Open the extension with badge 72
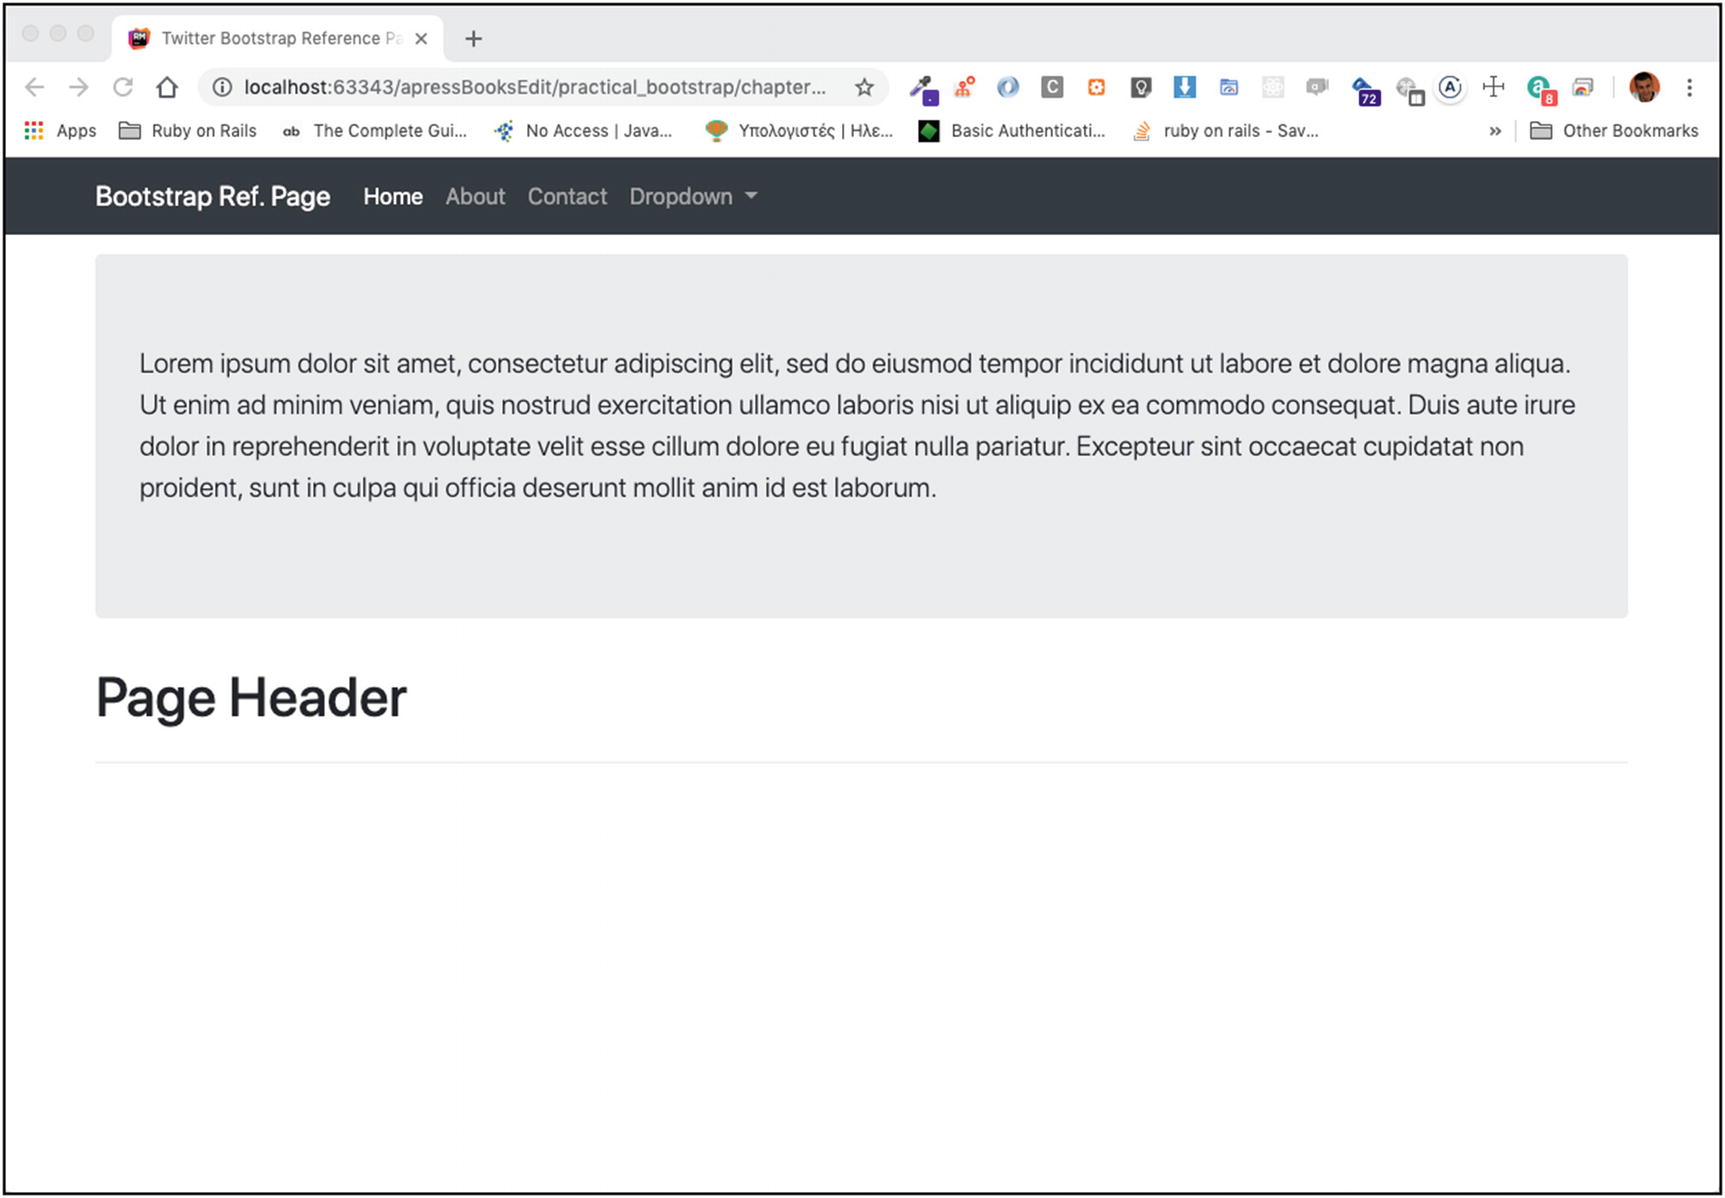 click(x=1365, y=90)
